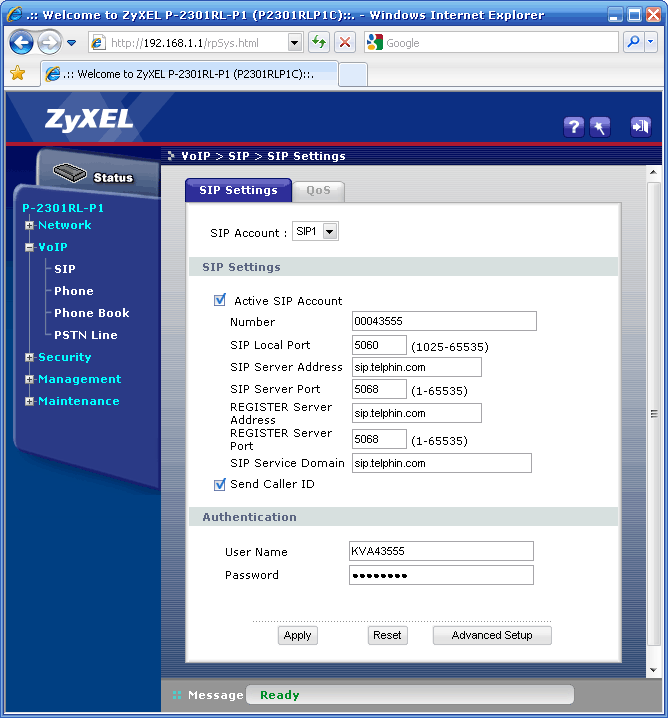Click the REGISTER Server Port field

379,439
